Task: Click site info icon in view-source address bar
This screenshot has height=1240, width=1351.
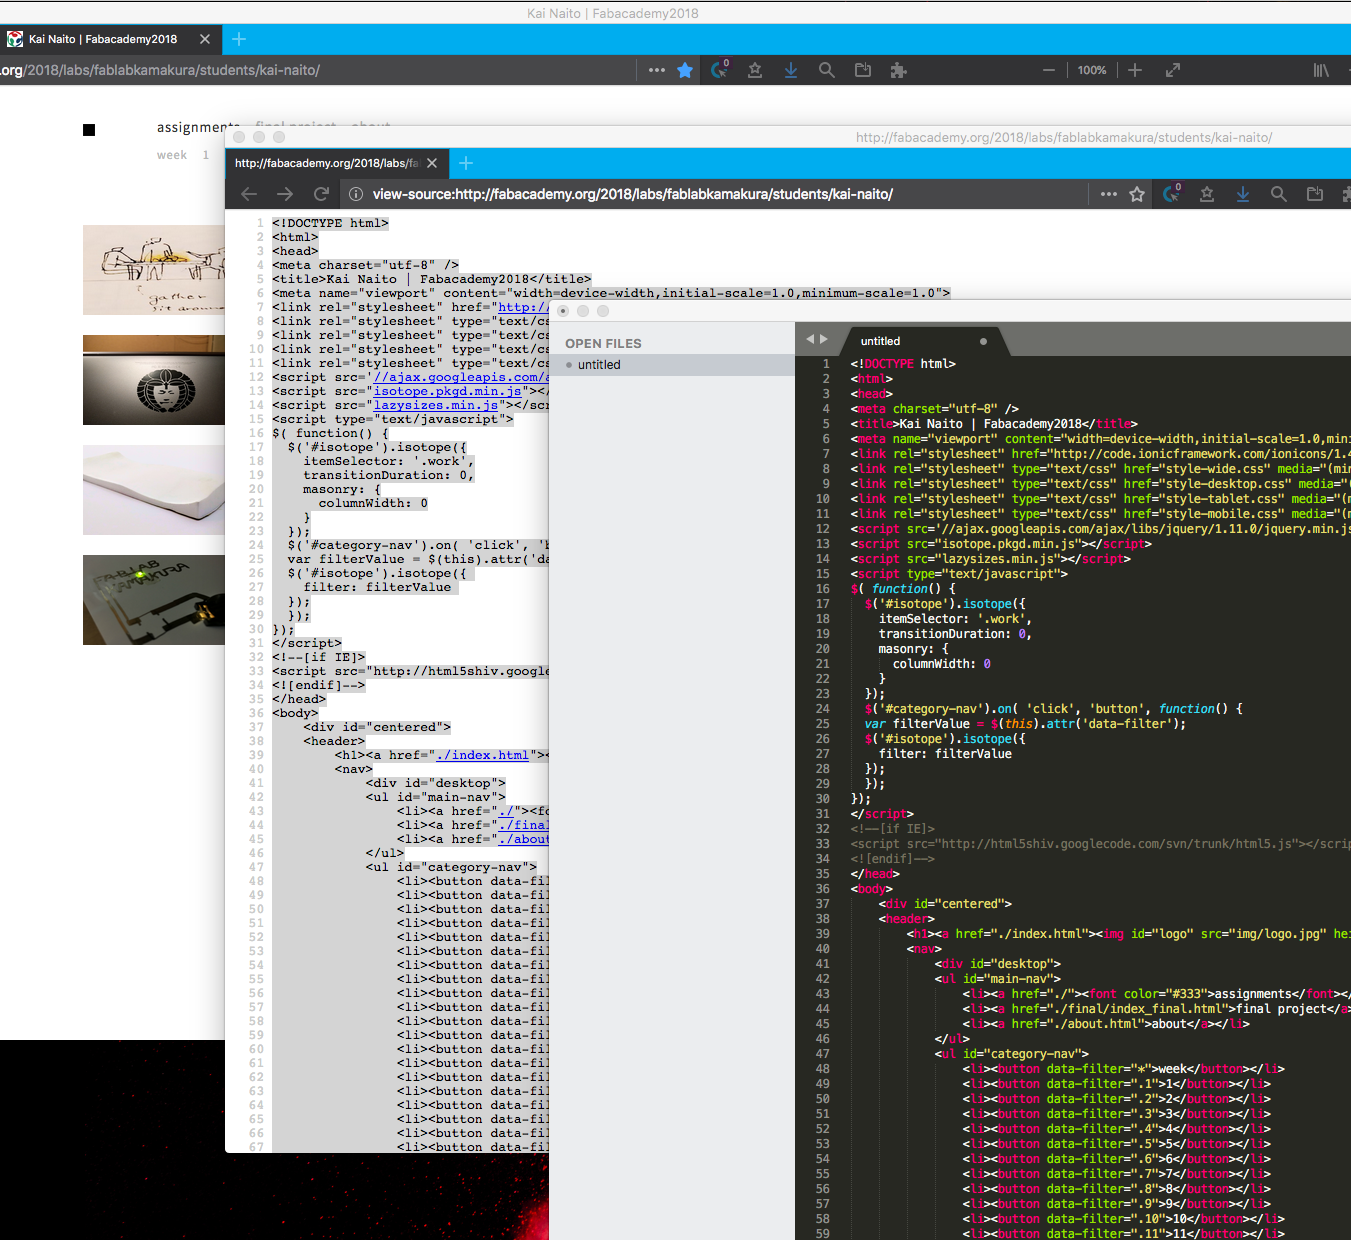Action: point(355,194)
